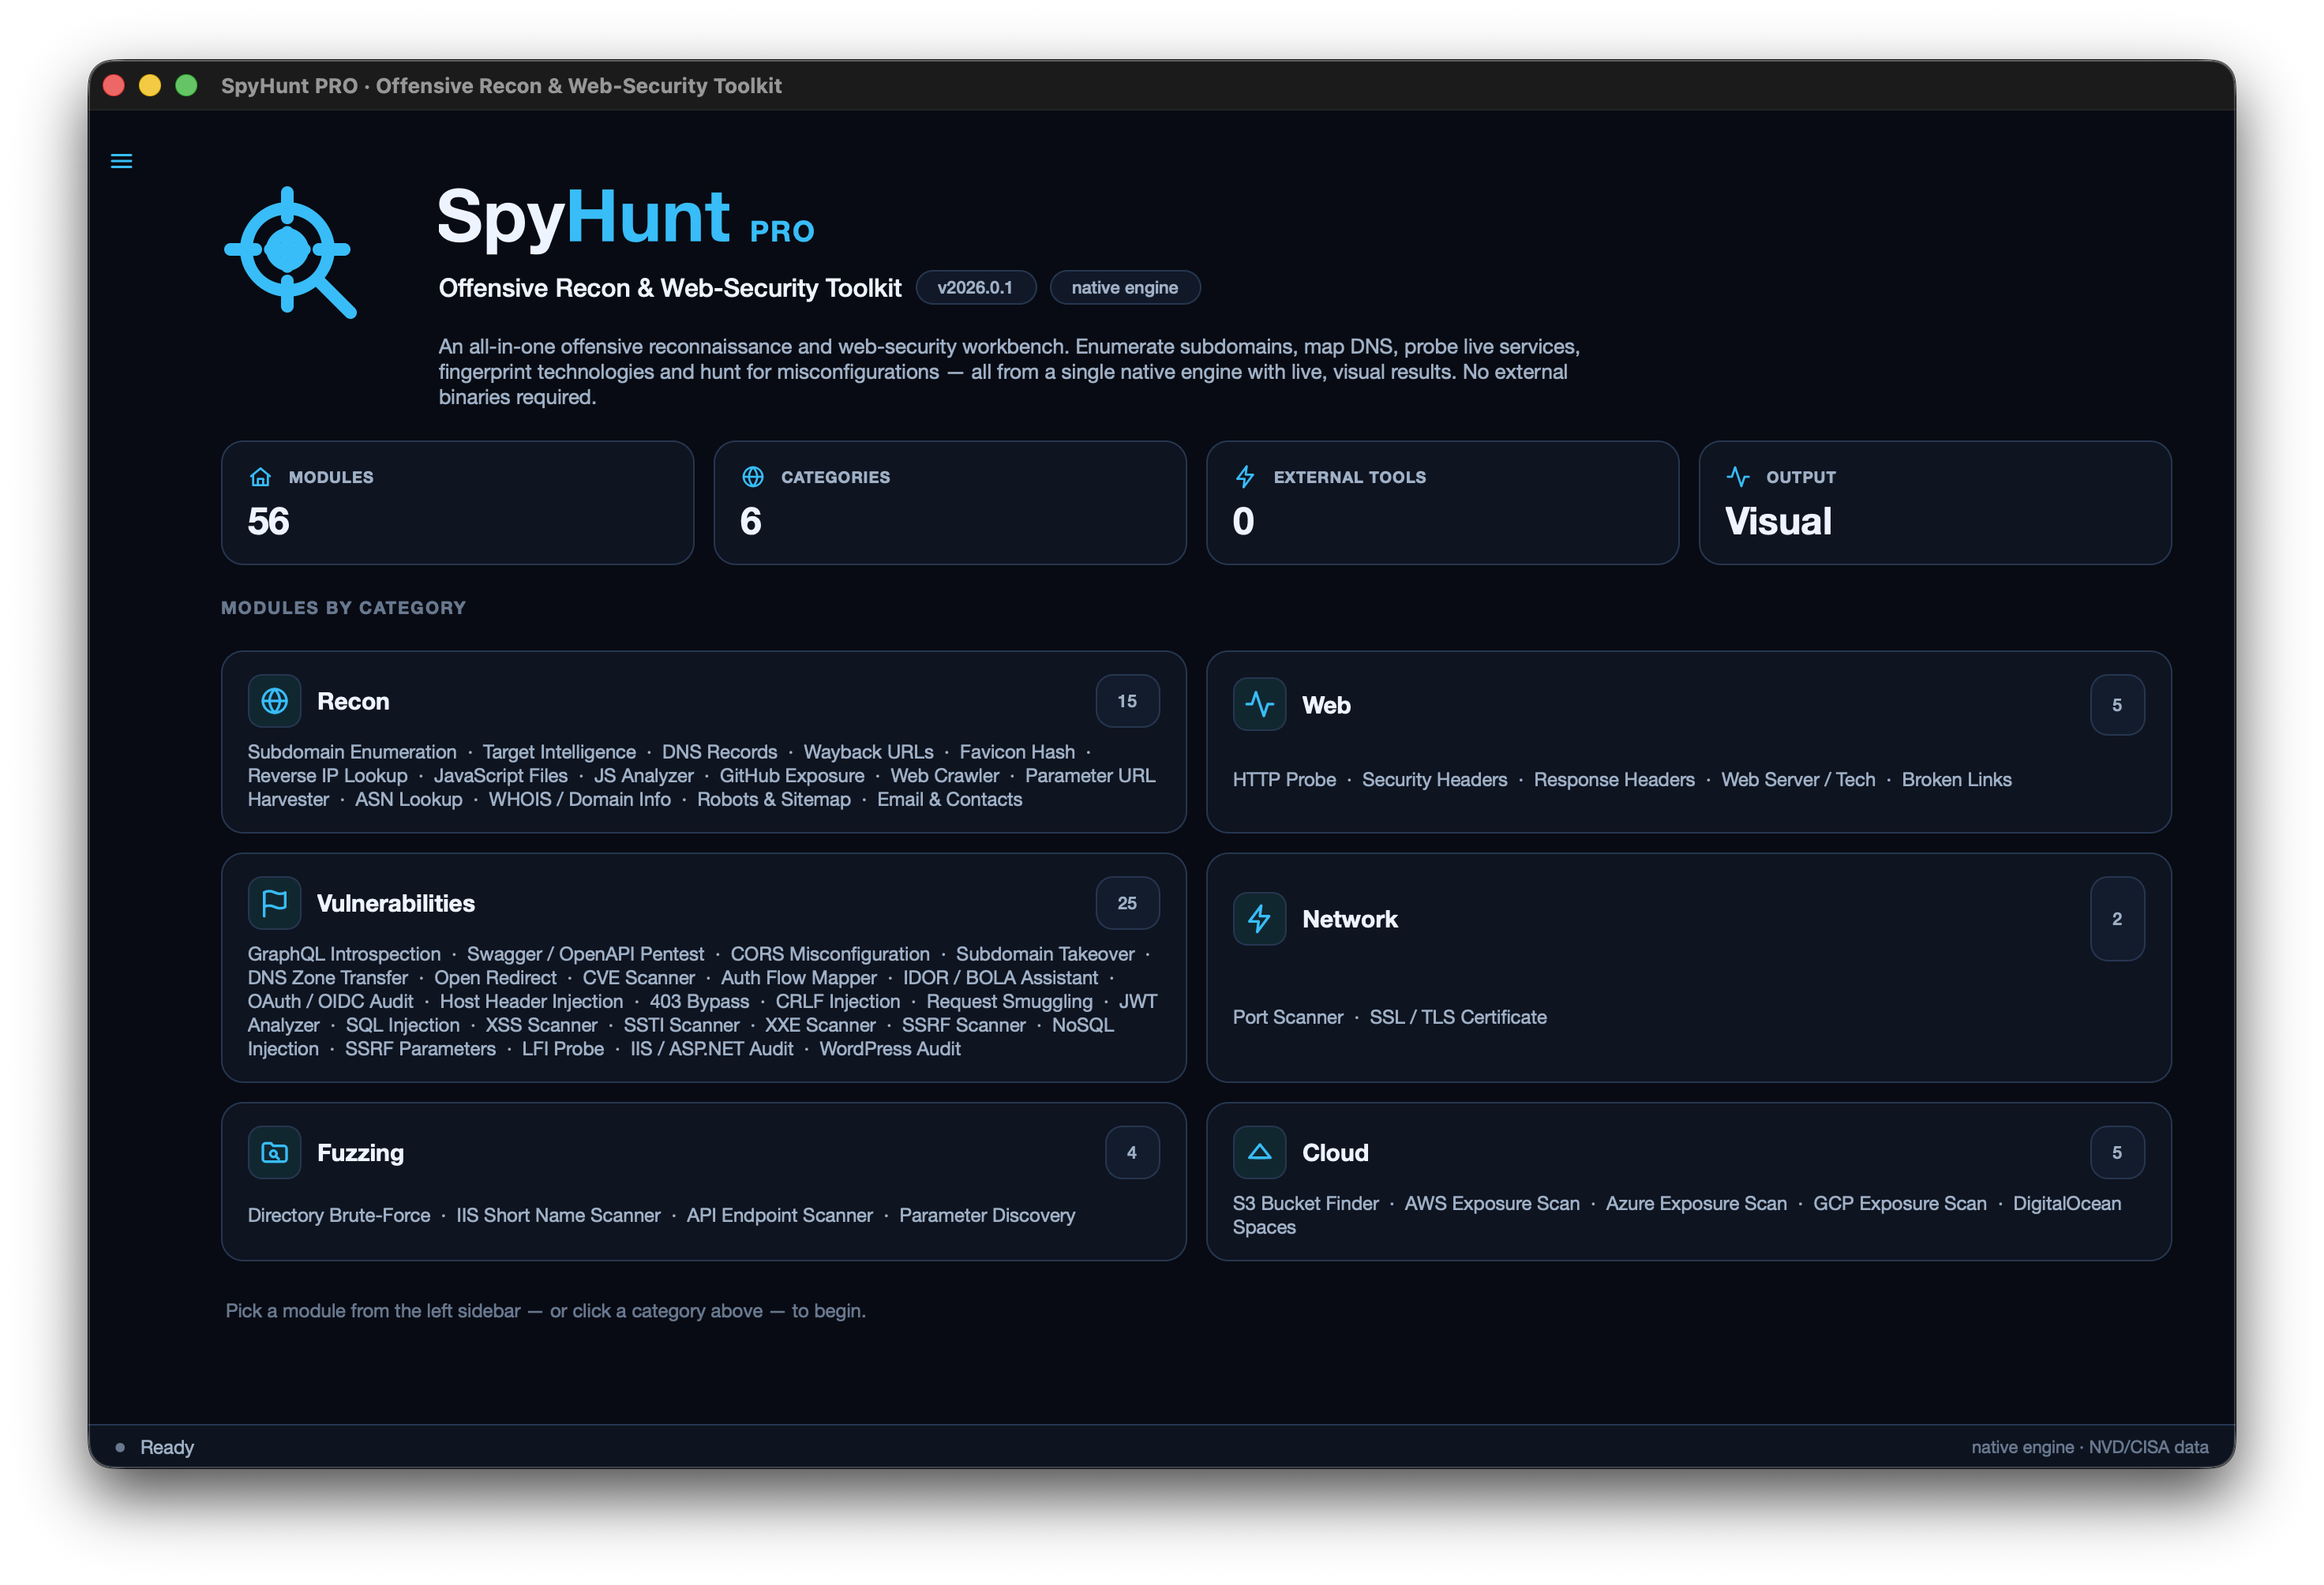Click the Vulnerabilities count badge 25

[x=1127, y=903]
